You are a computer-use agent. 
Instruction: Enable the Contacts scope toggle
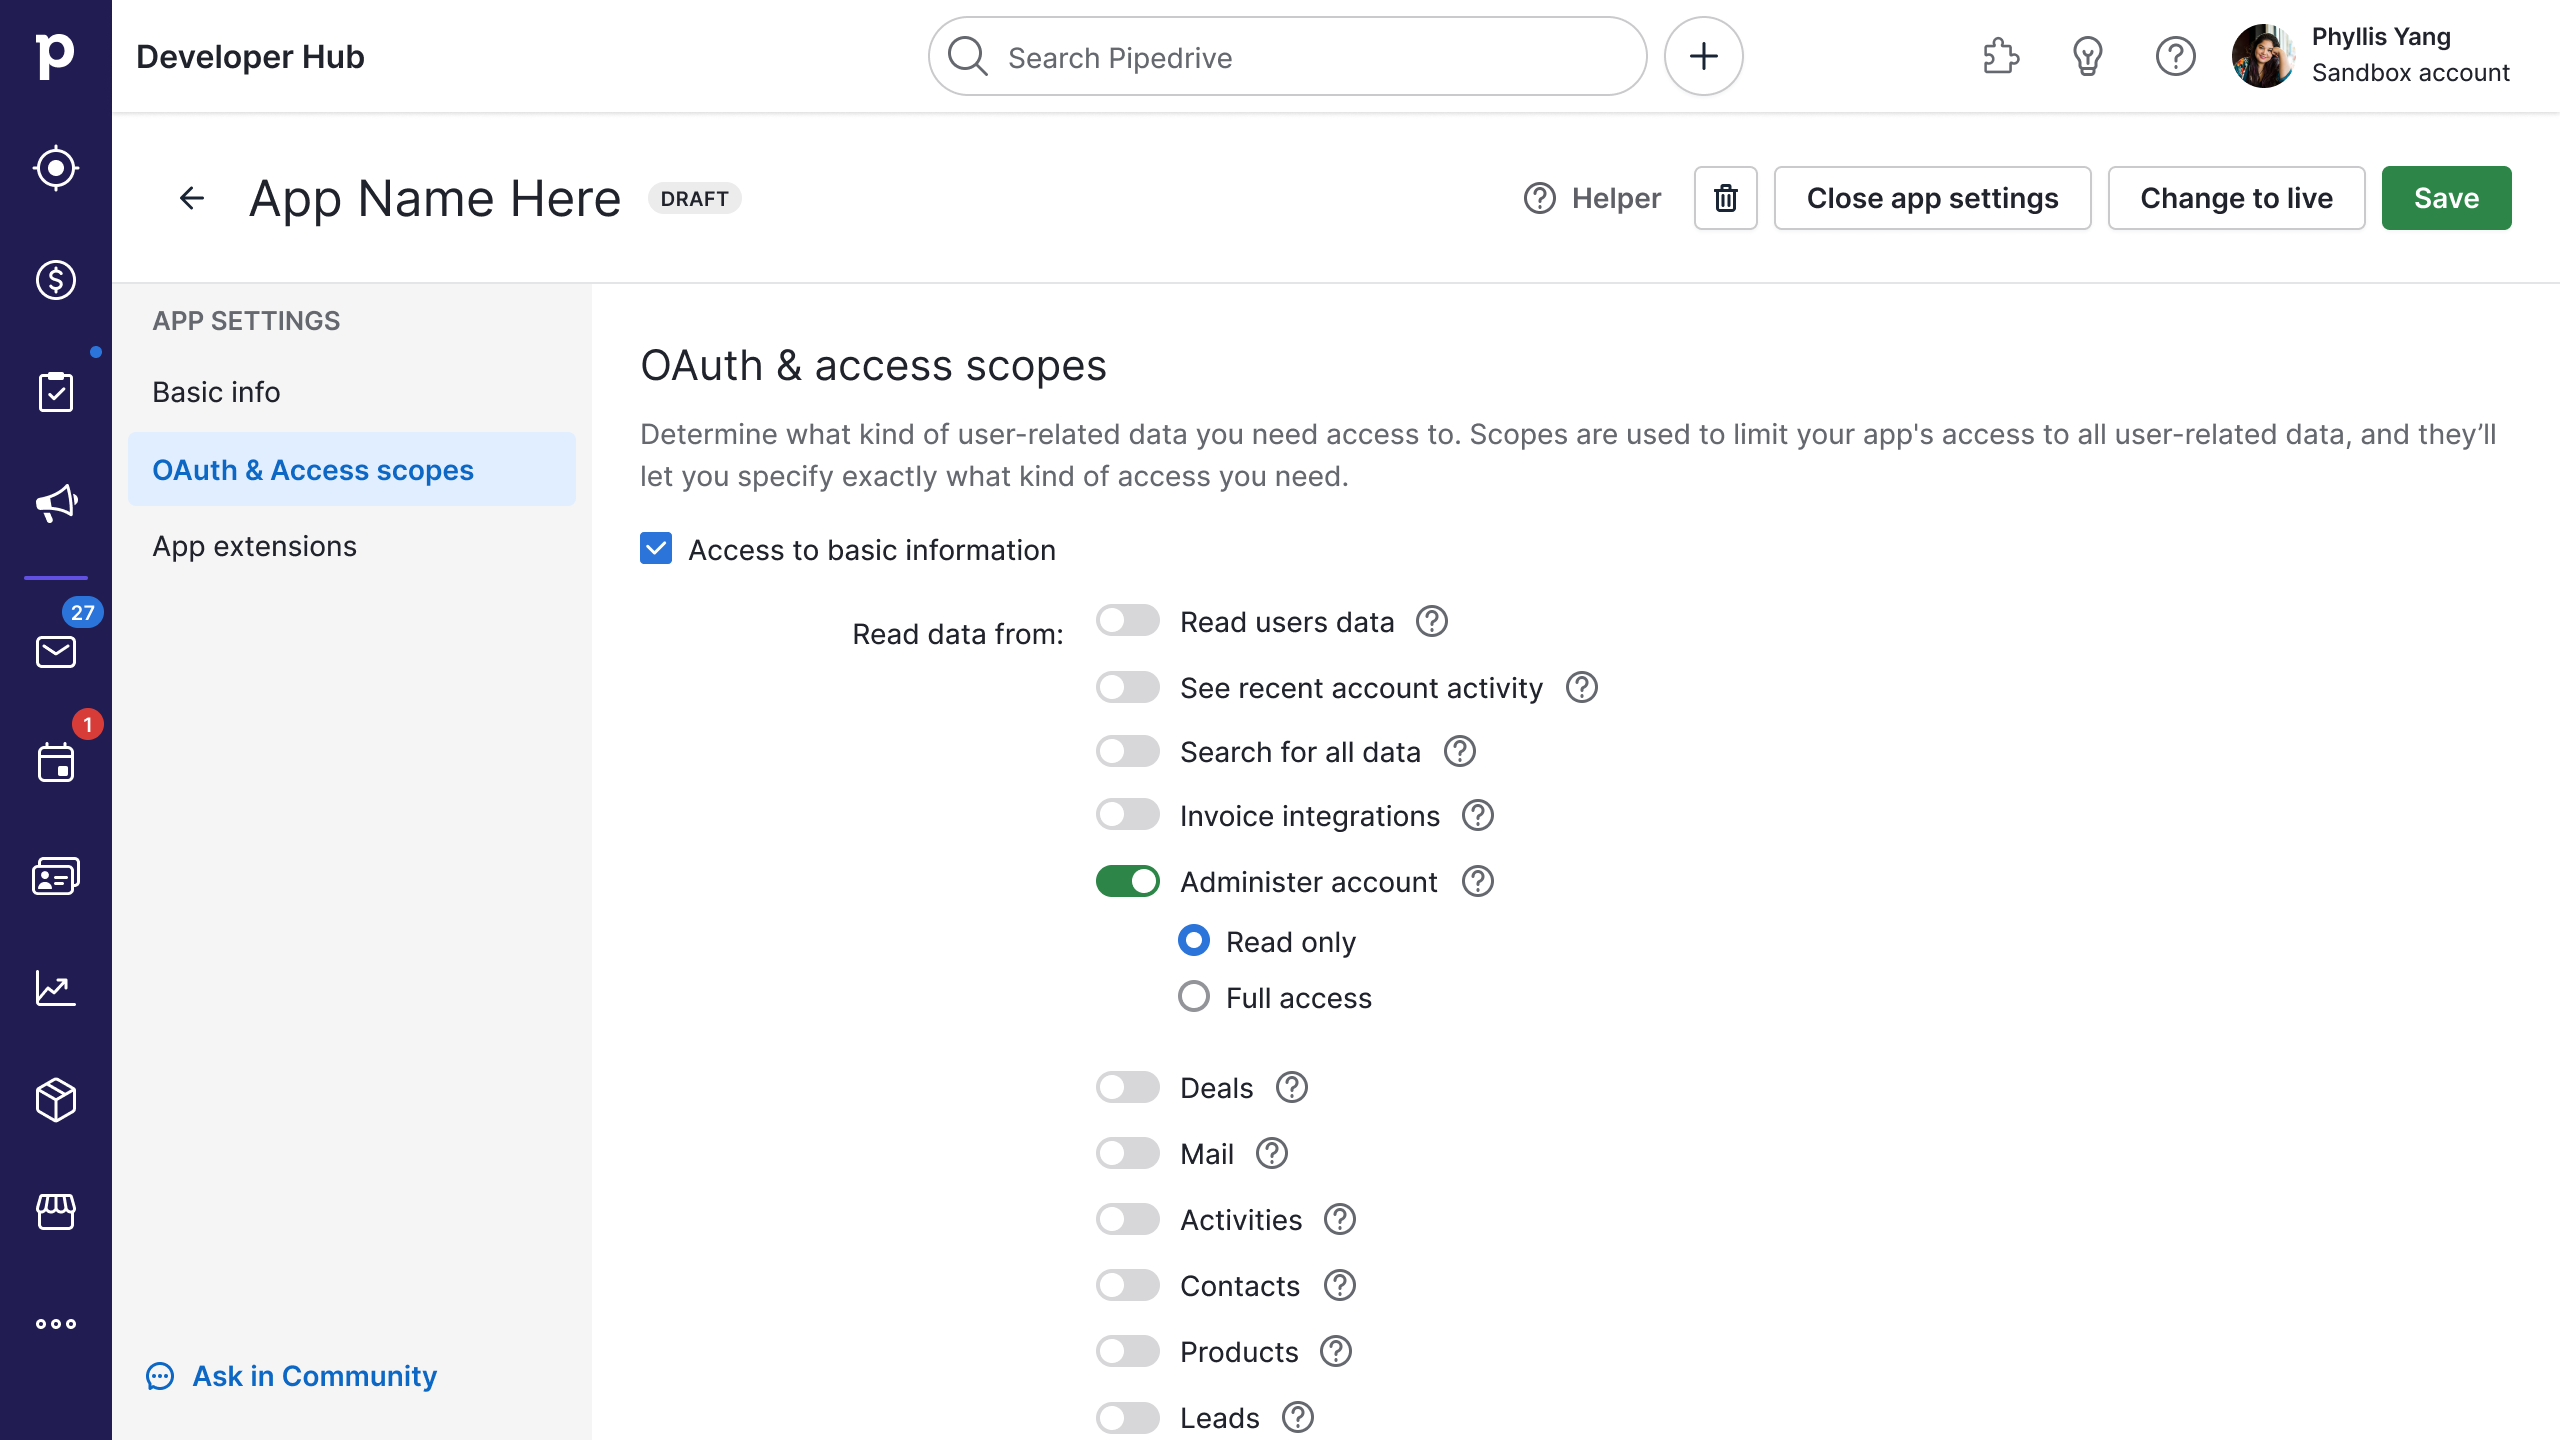(x=1127, y=1285)
